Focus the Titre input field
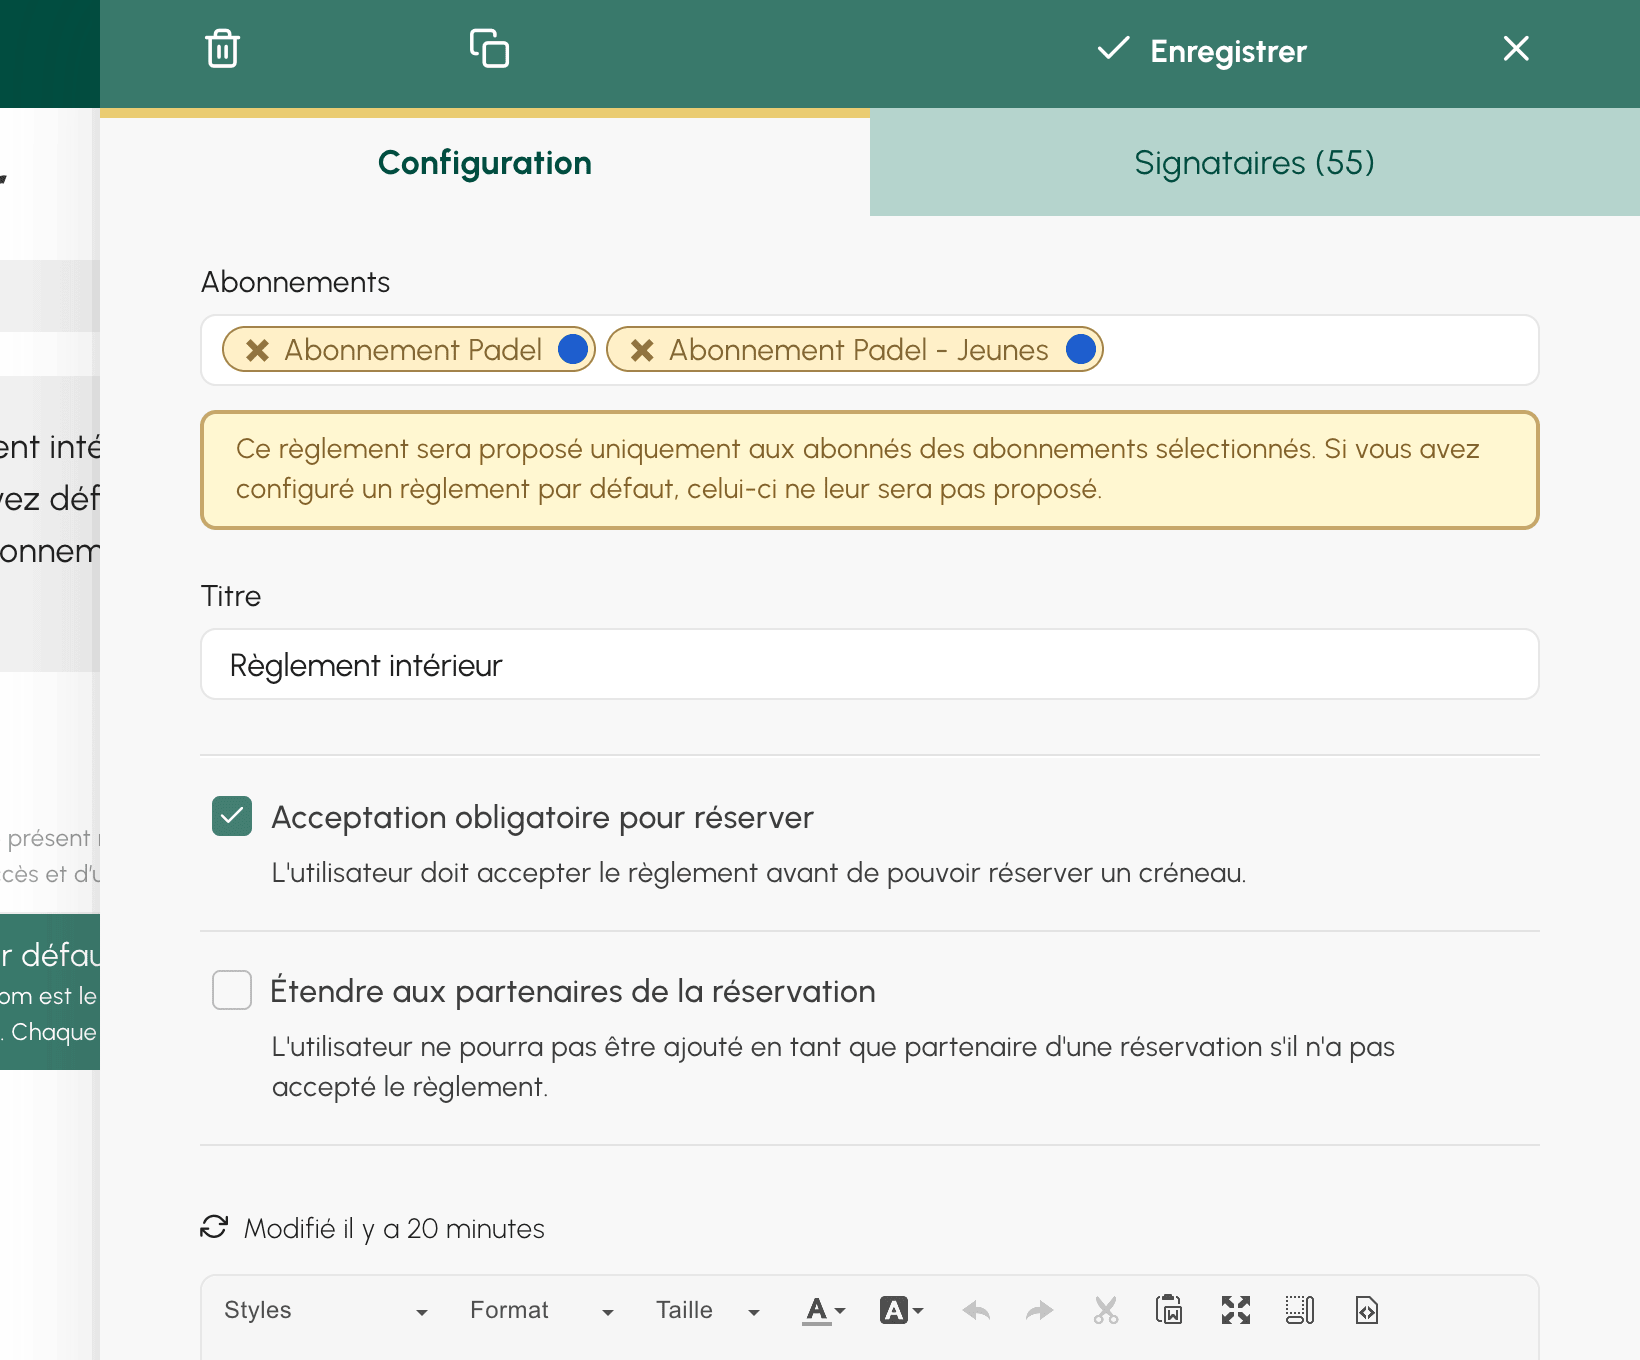Screen dimensions: 1640x1360 coord(870,665)
